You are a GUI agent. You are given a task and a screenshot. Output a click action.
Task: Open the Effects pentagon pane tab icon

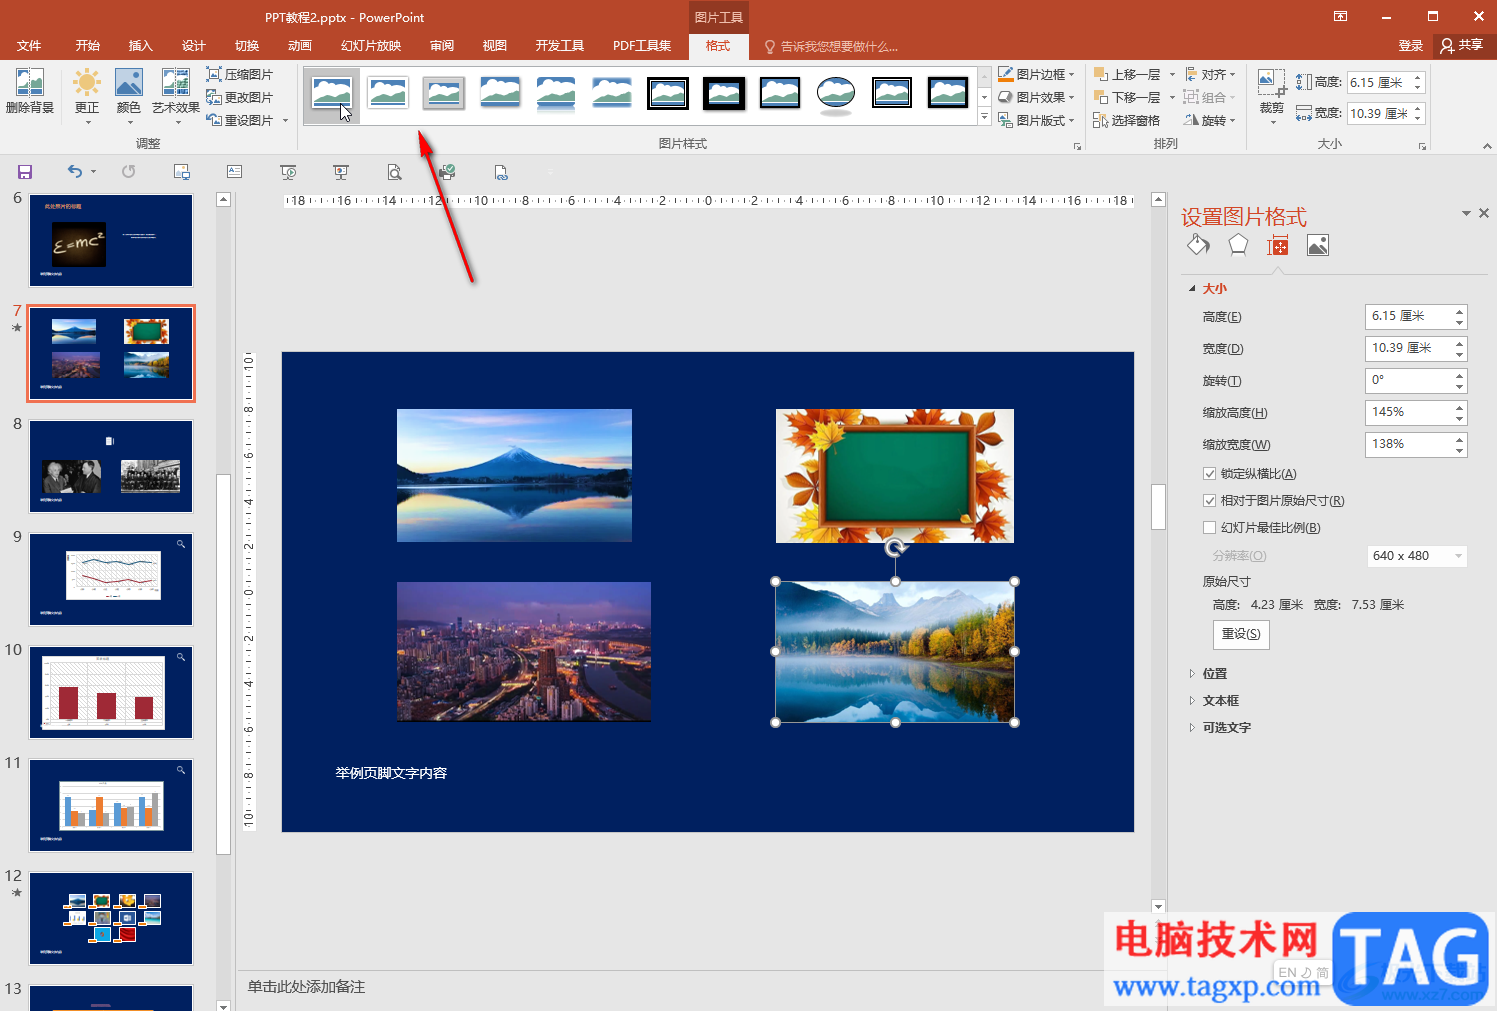(x=1238, y=245)
